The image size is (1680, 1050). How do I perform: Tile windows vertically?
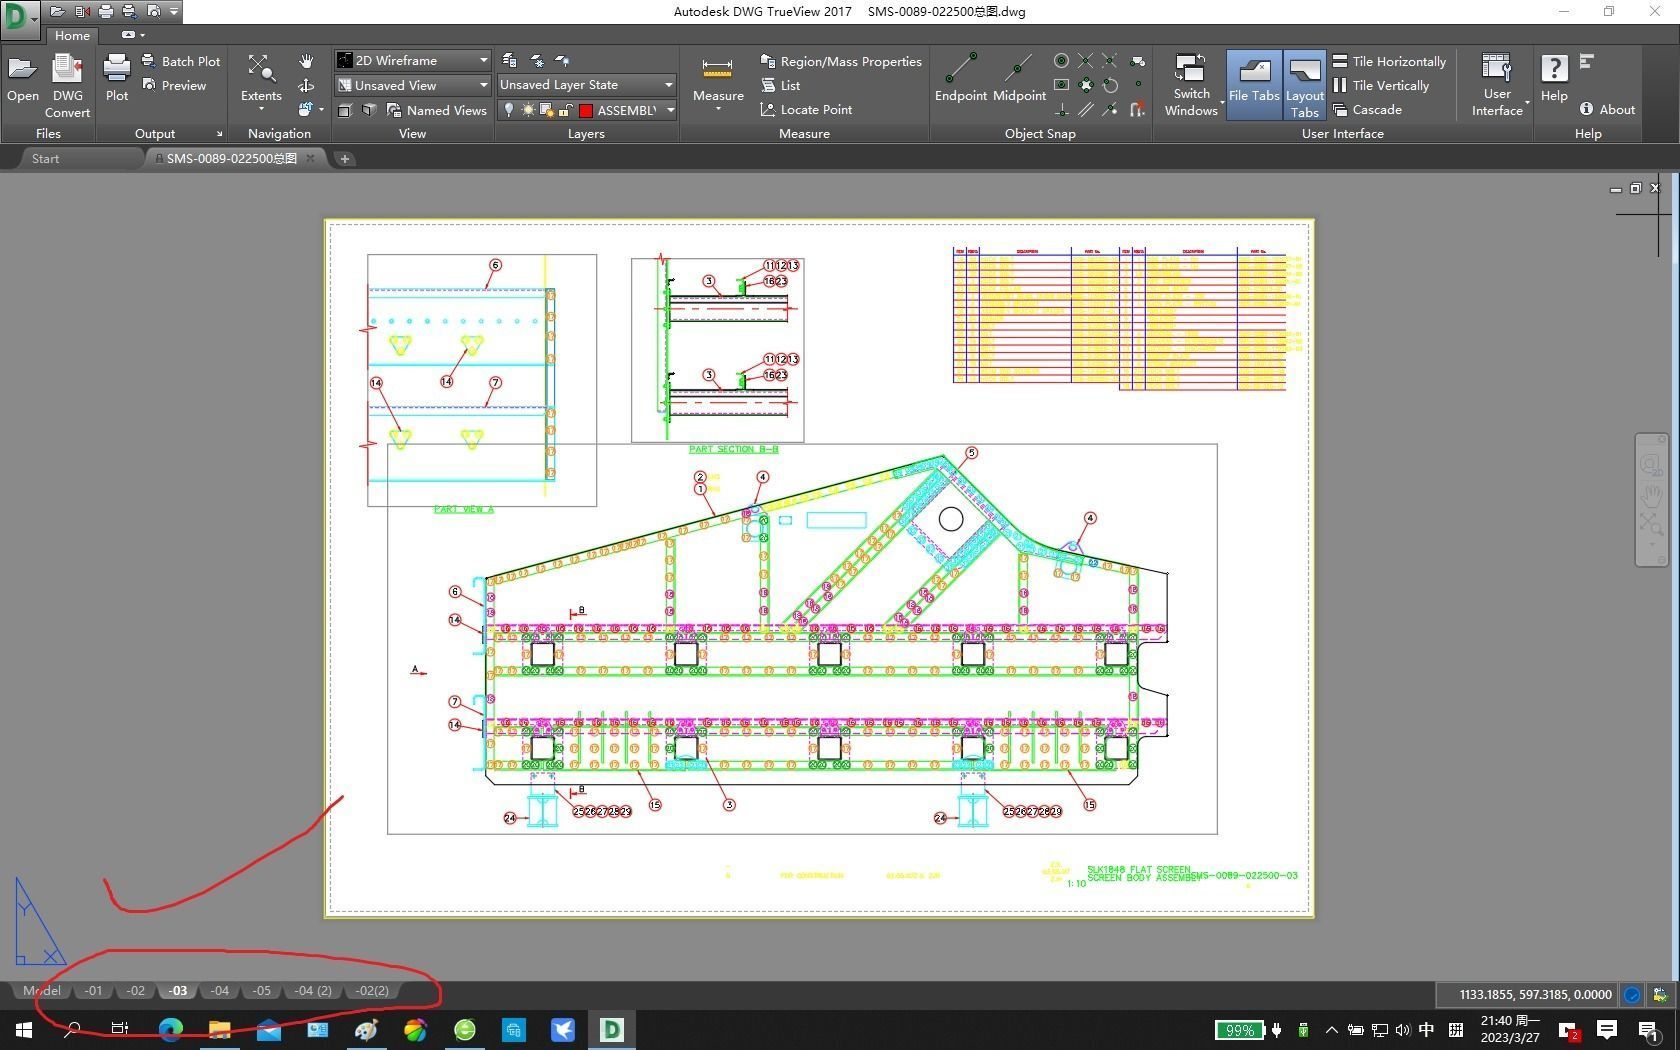click(x=1381, y=85)
